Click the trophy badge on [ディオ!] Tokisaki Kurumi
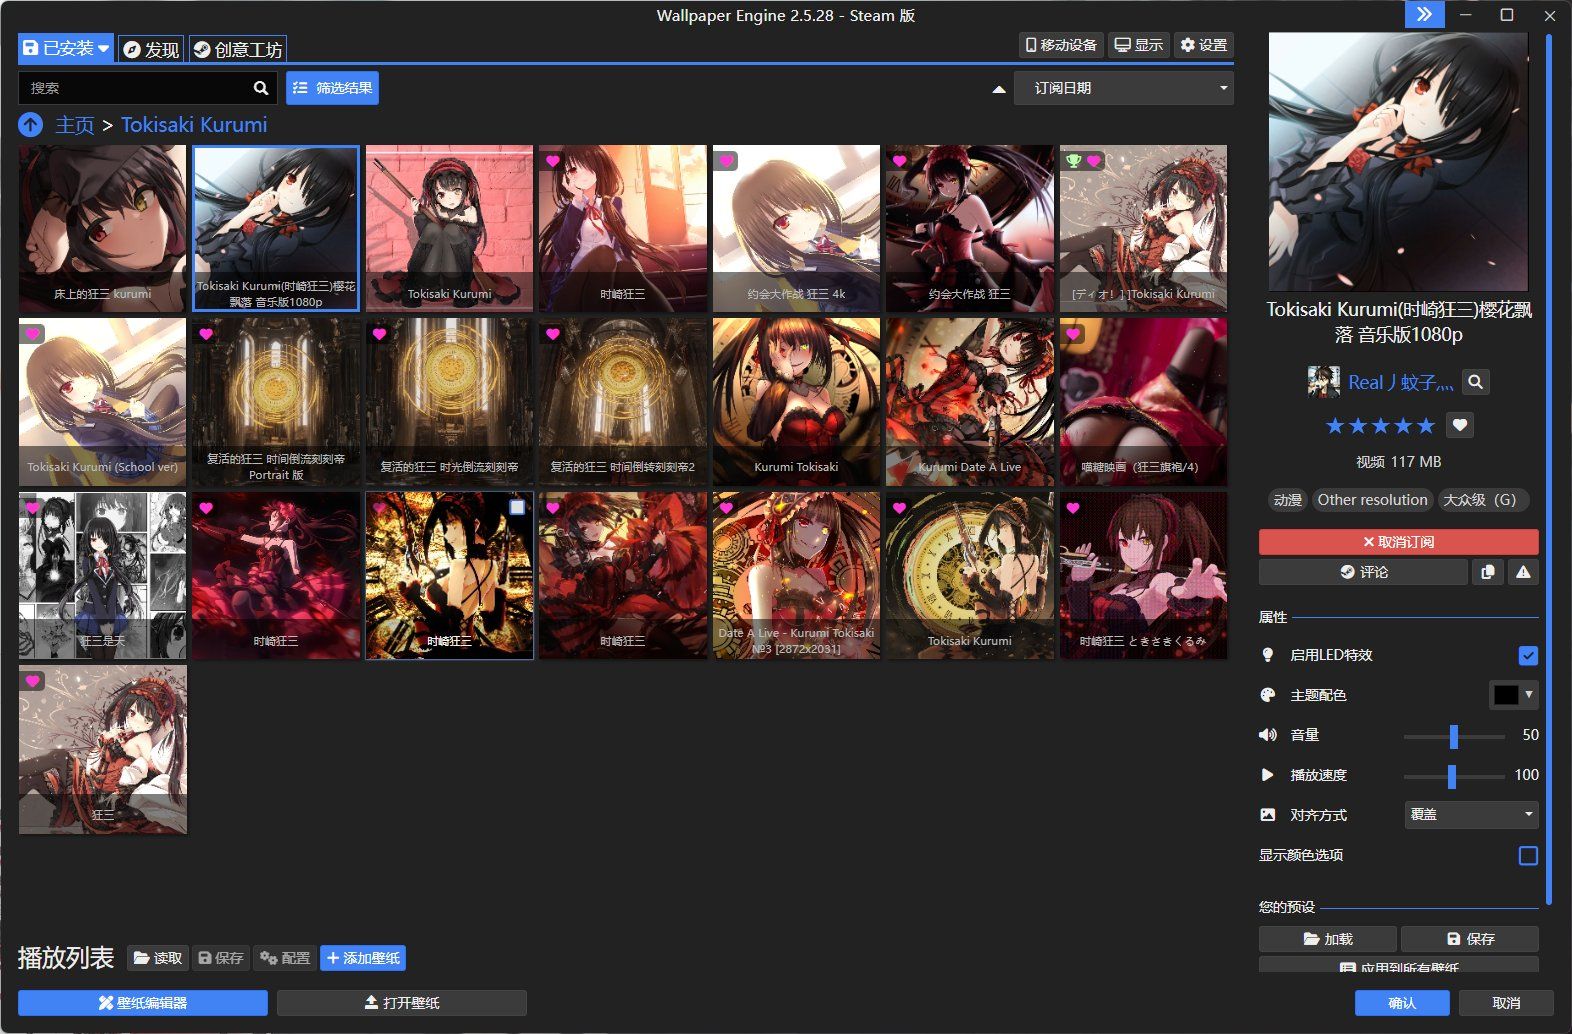Viewport: 1572px width, 1034px height. pos(1073,161)
